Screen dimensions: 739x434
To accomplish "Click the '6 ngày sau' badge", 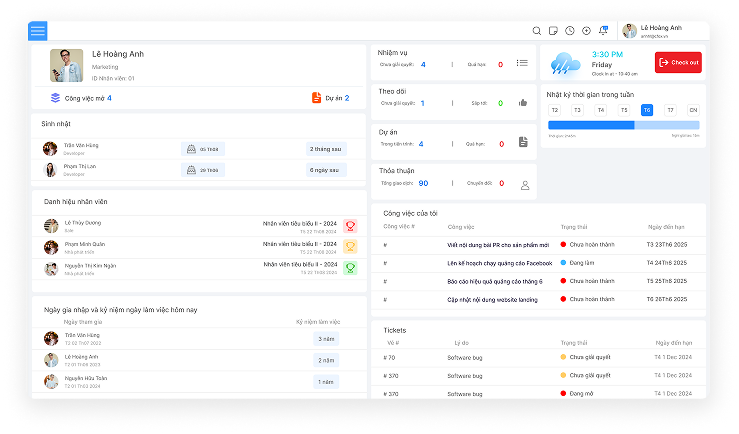I will [x=324, y=170].
